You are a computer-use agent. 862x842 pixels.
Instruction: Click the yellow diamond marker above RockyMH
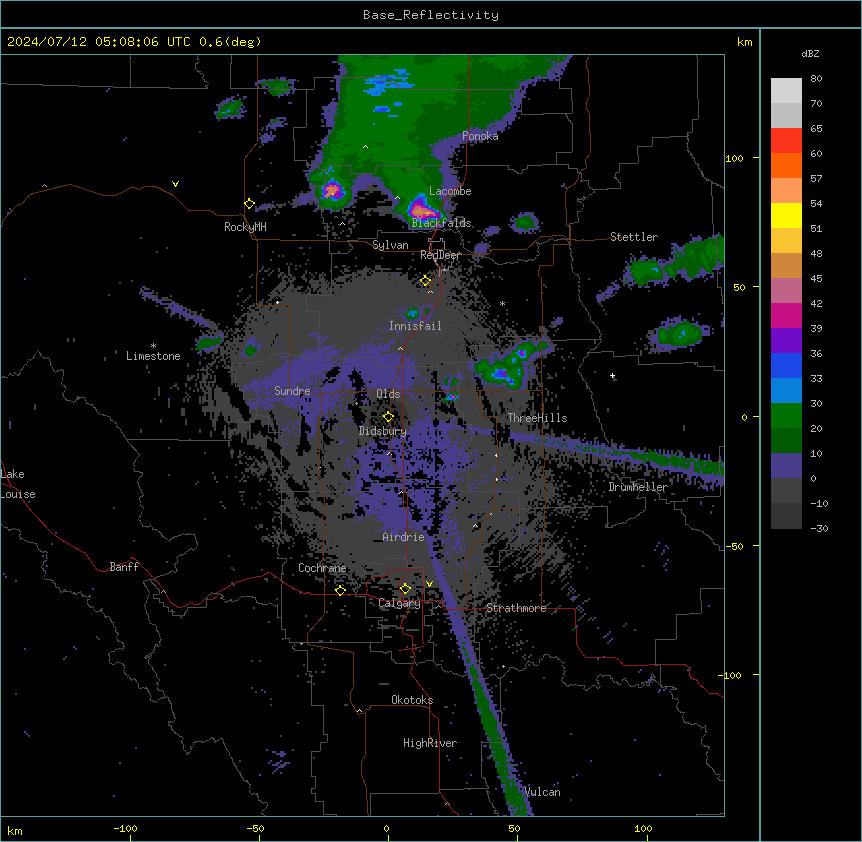[x=250, y=204]
